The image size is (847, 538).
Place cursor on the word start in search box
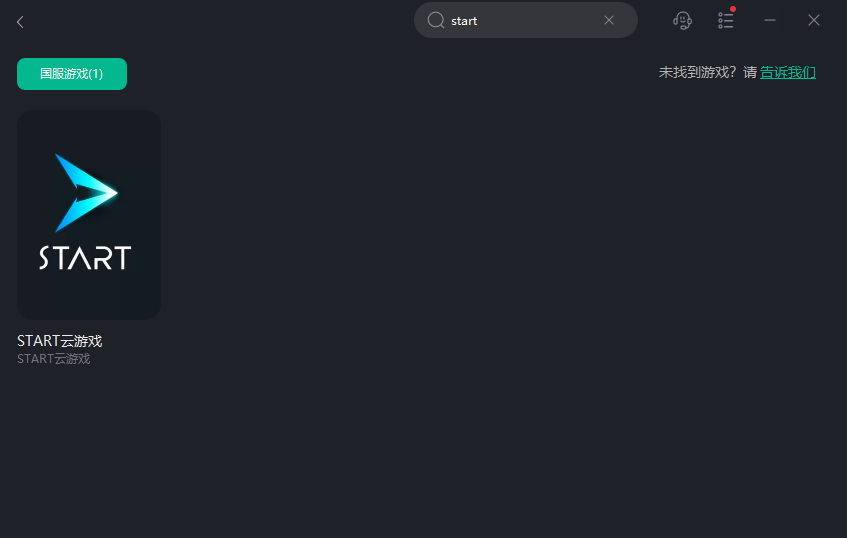click(464, 21)
